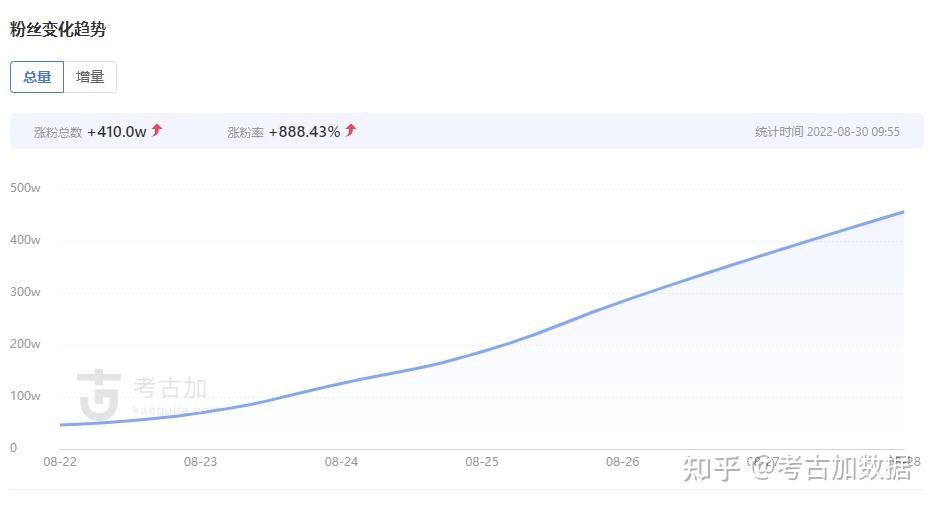
Task: Click the 考古加 watermark logo icon
Action: (100, 392)
